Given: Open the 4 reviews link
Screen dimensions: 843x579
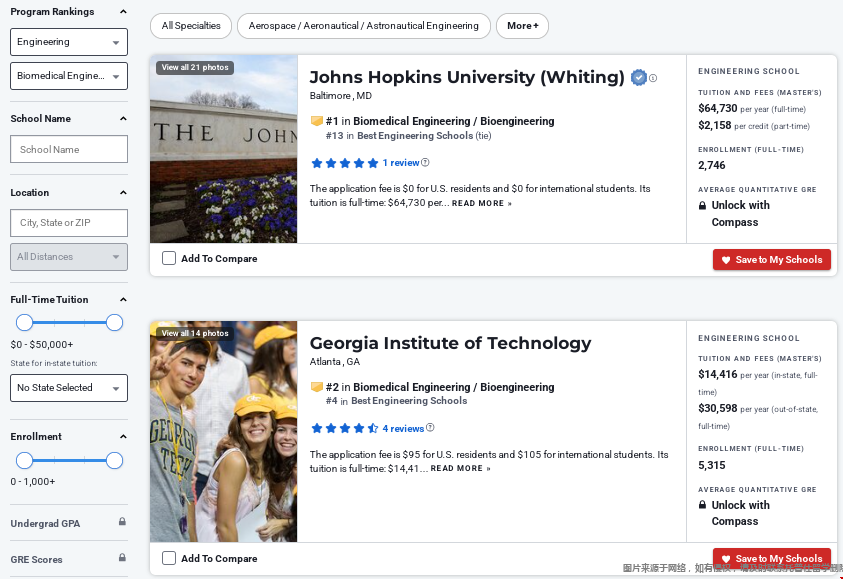Looking at the screenshot, I should tap(403, 428).
